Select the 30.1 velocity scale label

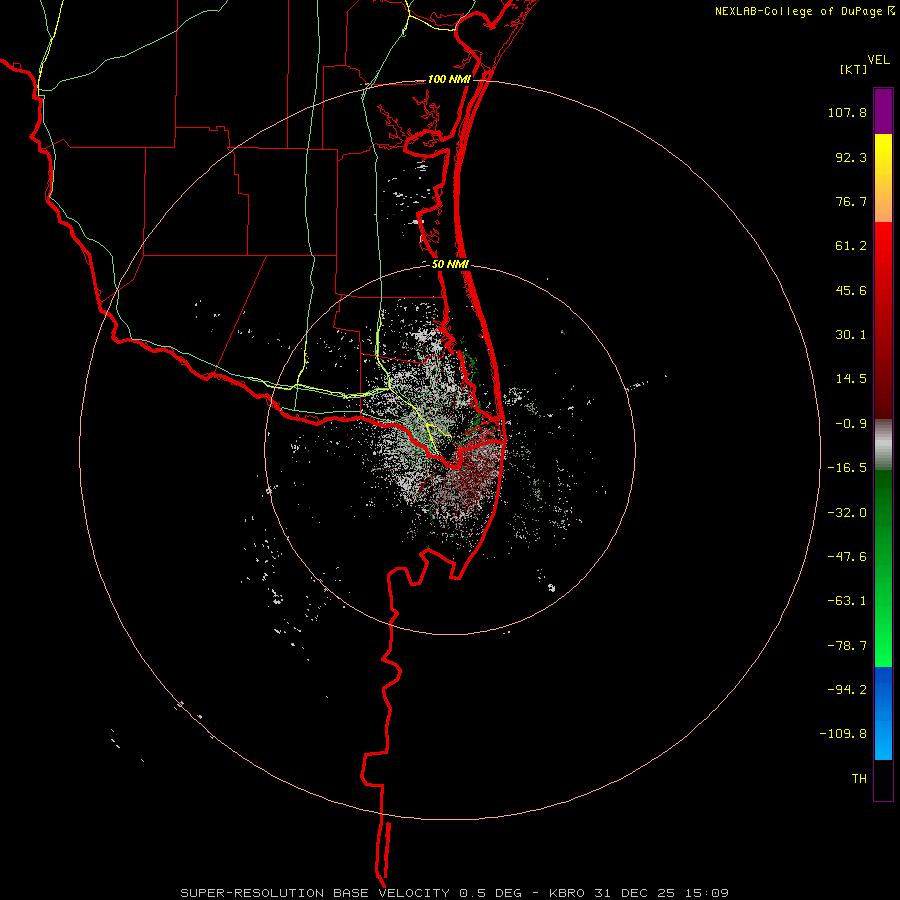(851, 335)
